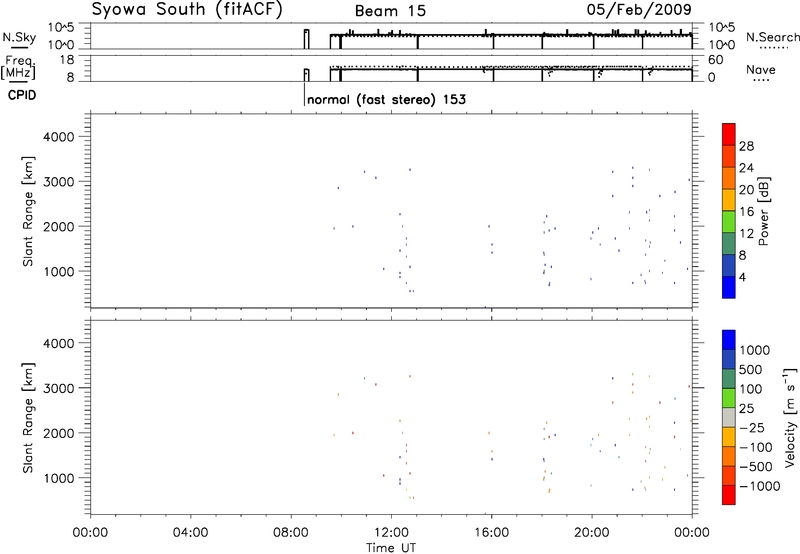Click the 'CPID' label

22,95
